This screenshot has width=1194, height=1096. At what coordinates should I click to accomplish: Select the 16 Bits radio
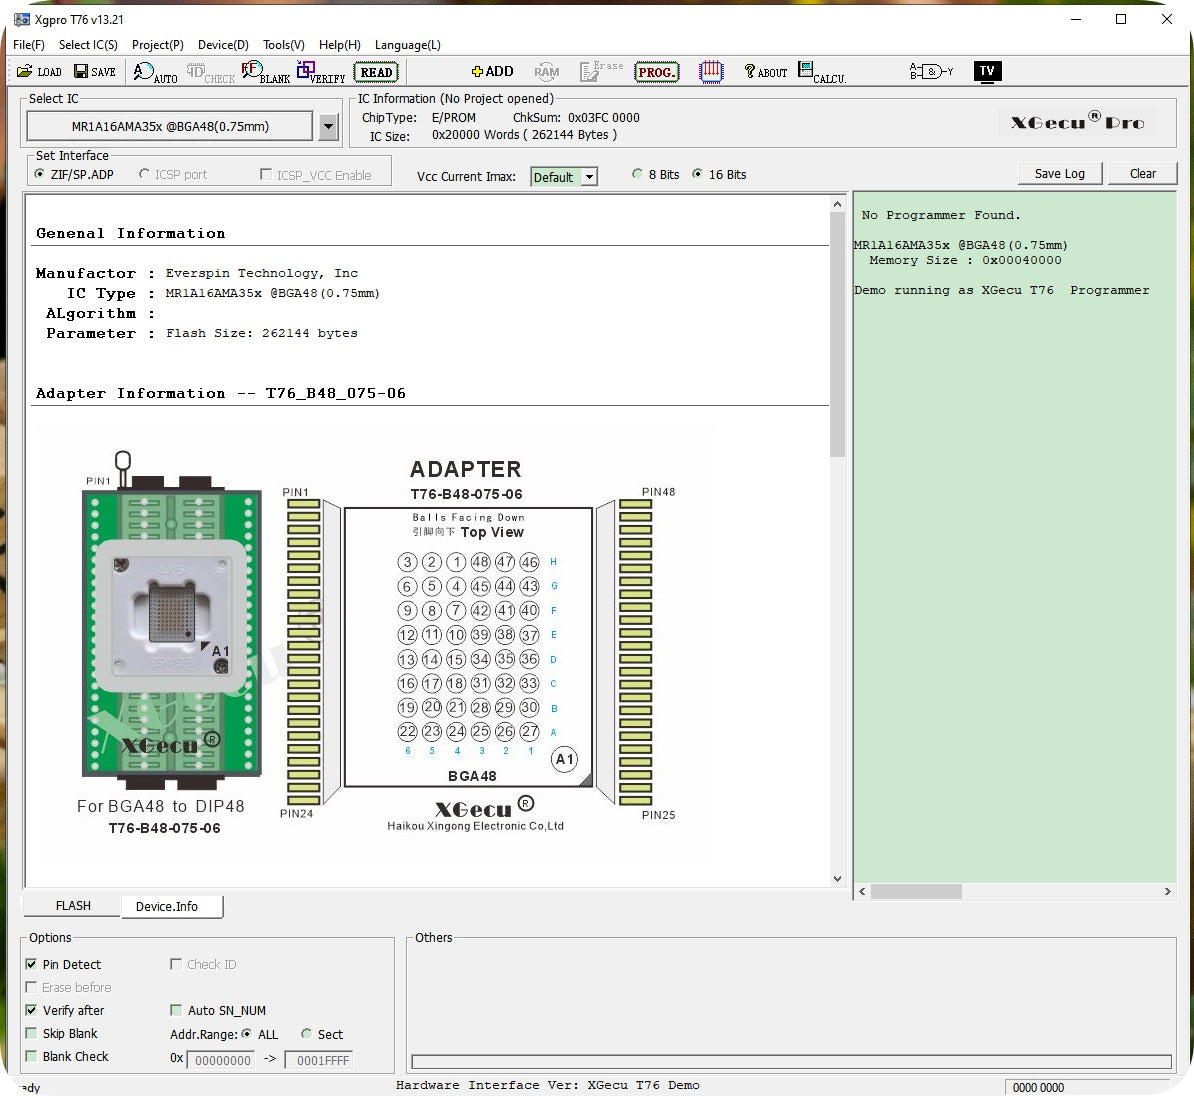tap(697, 174)
